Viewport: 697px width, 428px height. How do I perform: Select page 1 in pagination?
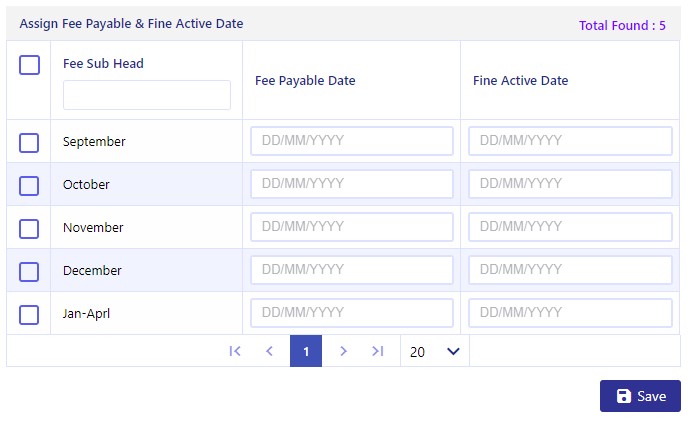tap(306, 351)
